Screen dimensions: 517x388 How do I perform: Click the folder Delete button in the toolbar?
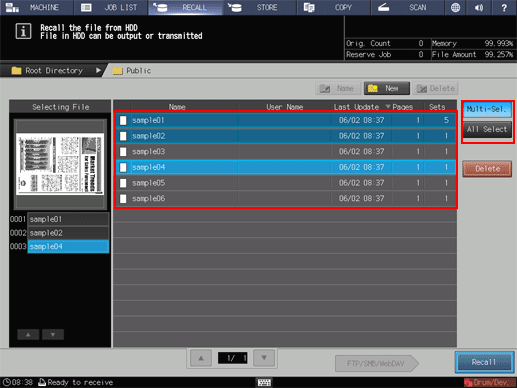point(436,88)
